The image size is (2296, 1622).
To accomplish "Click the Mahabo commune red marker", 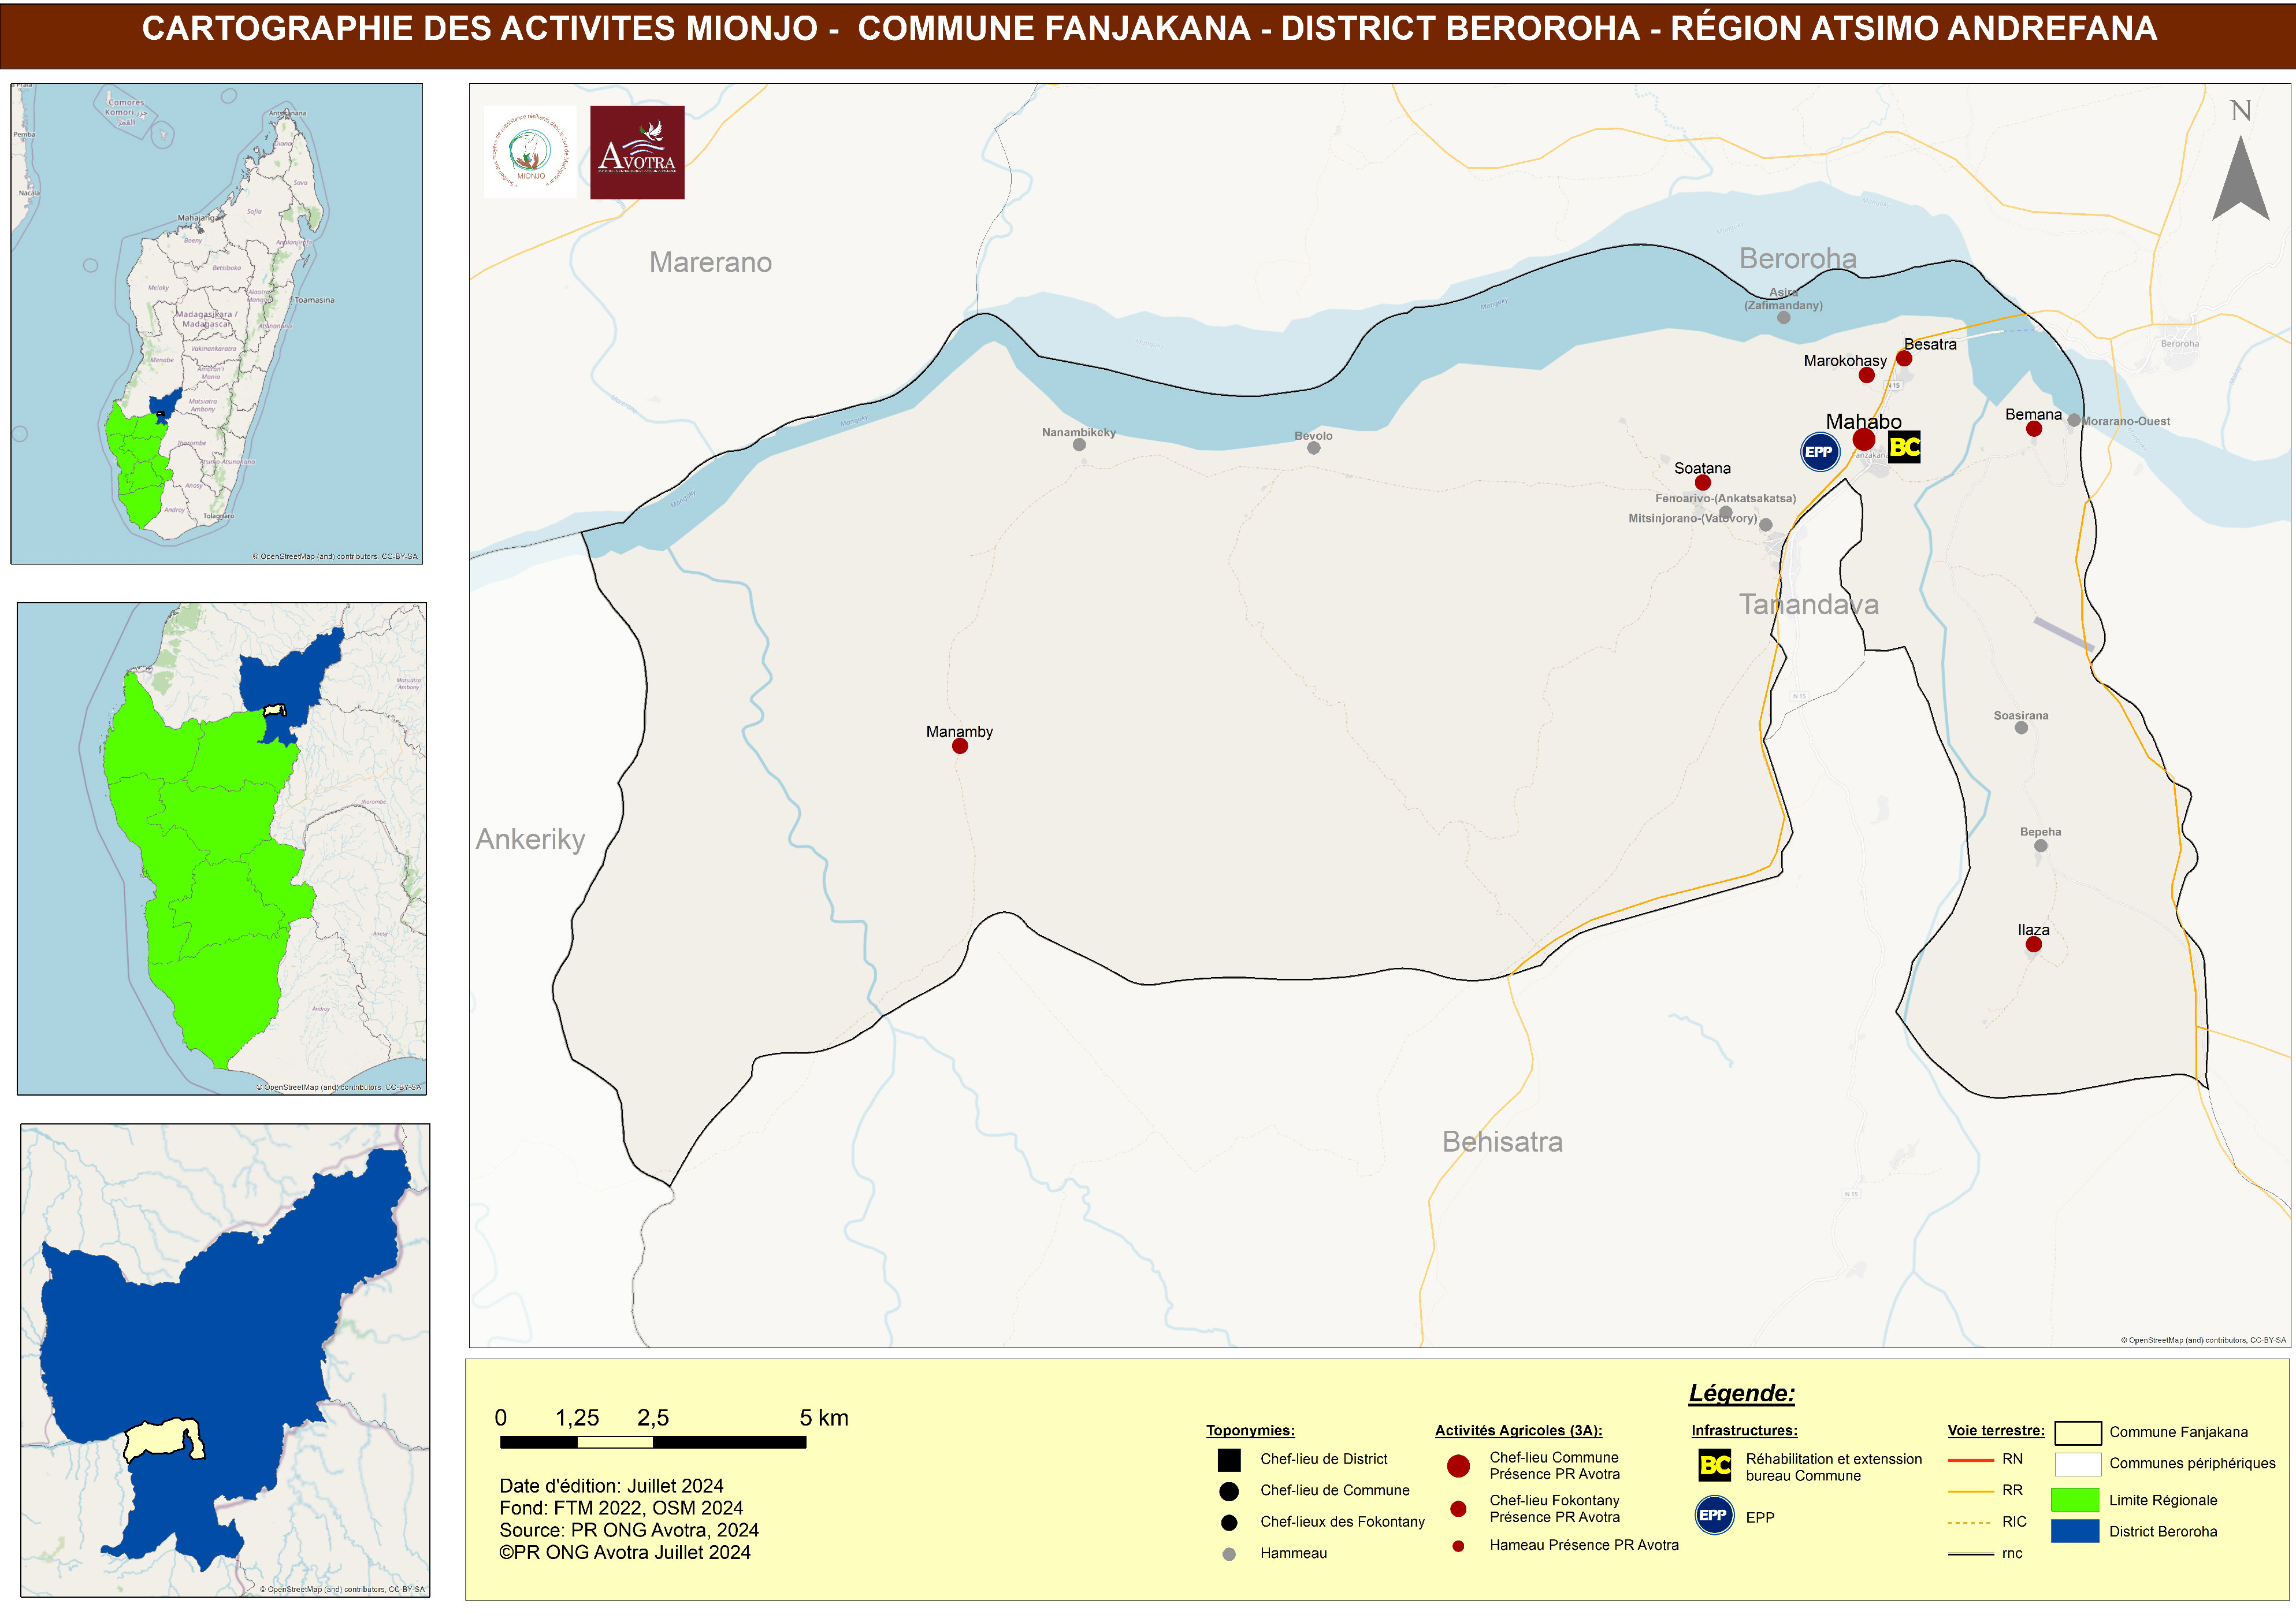I will pos(1863,440).
